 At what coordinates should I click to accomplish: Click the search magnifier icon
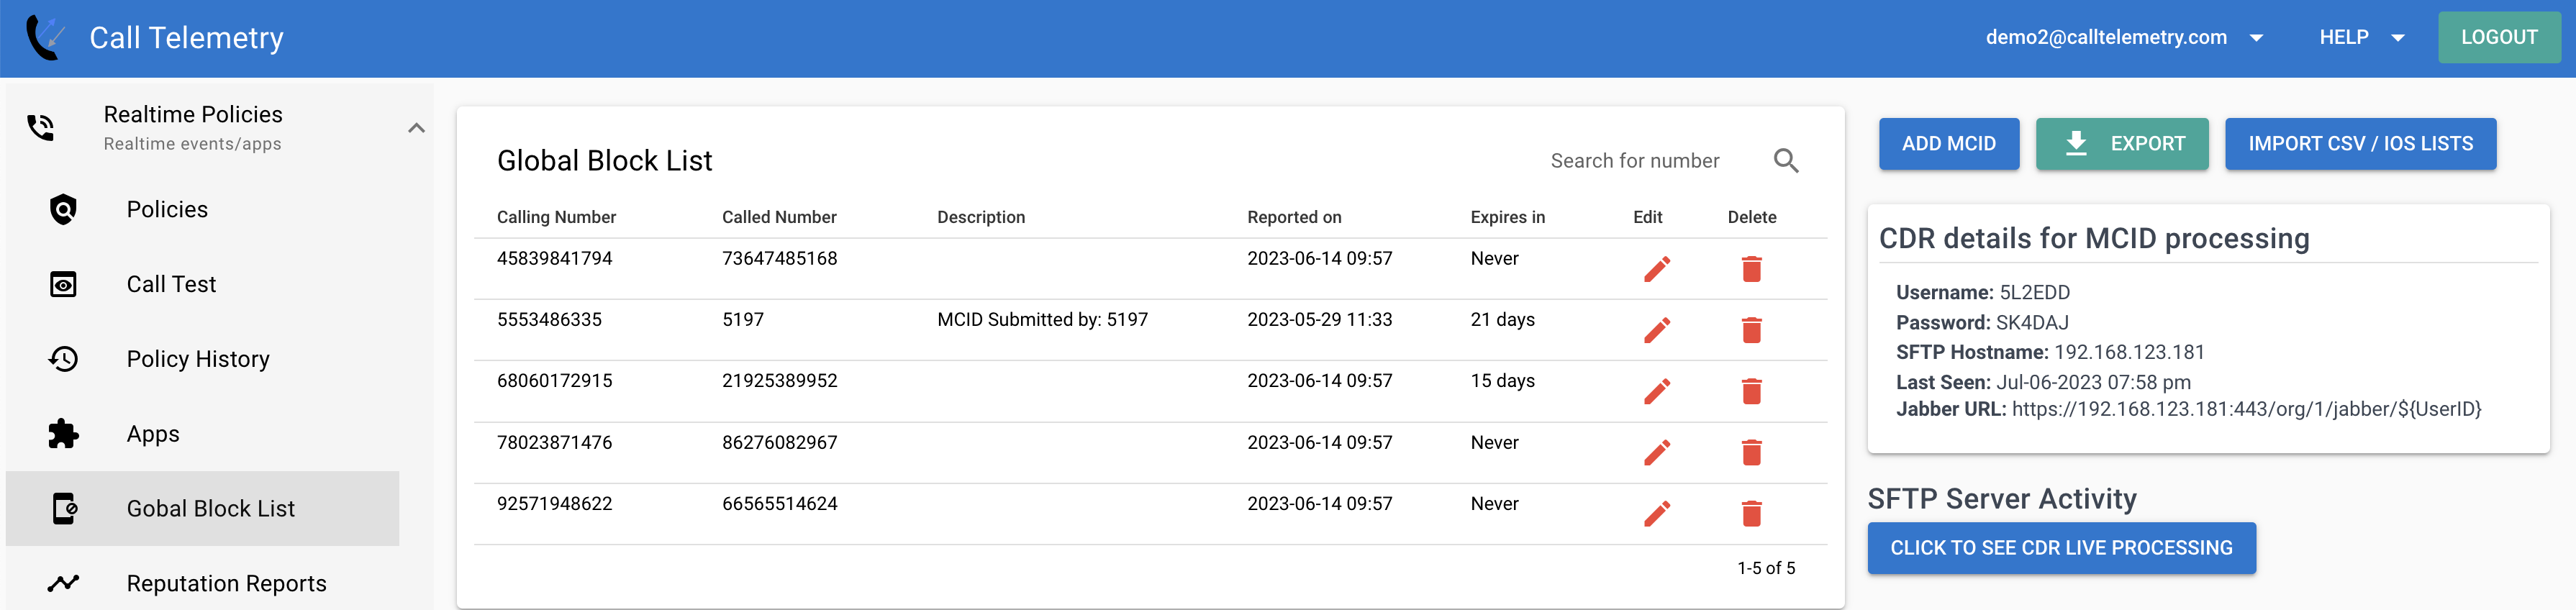pos(1786,161)
